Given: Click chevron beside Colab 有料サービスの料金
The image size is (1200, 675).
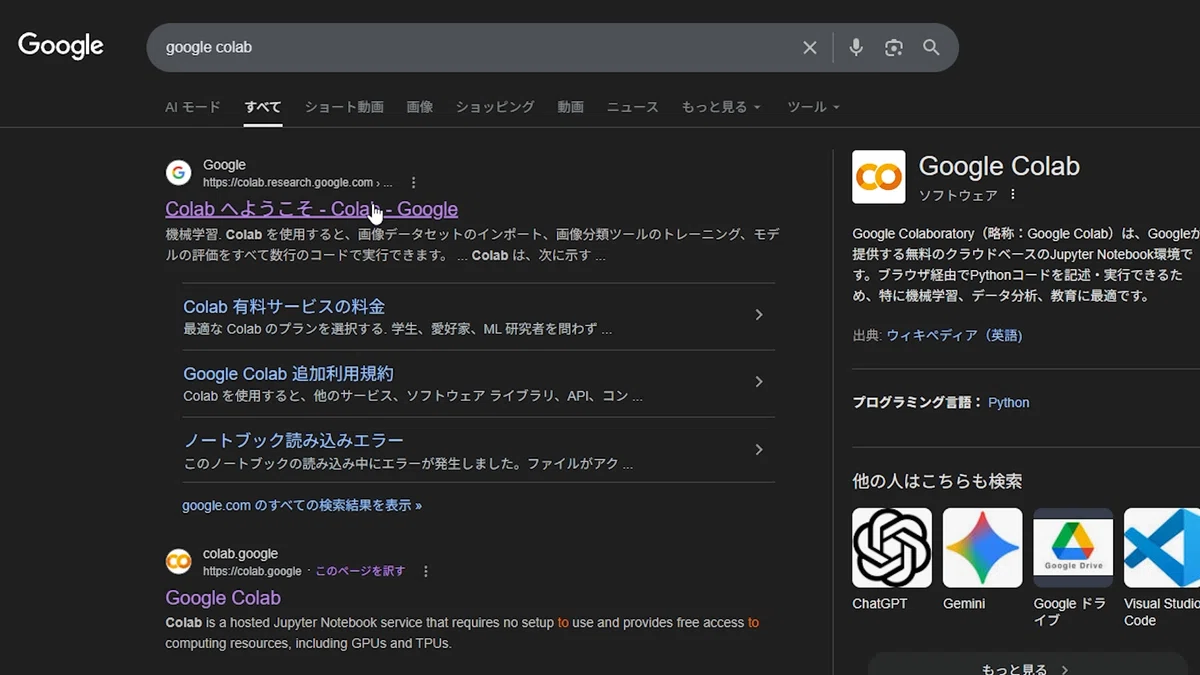Looking at the screenshot, I should point(759,315).
